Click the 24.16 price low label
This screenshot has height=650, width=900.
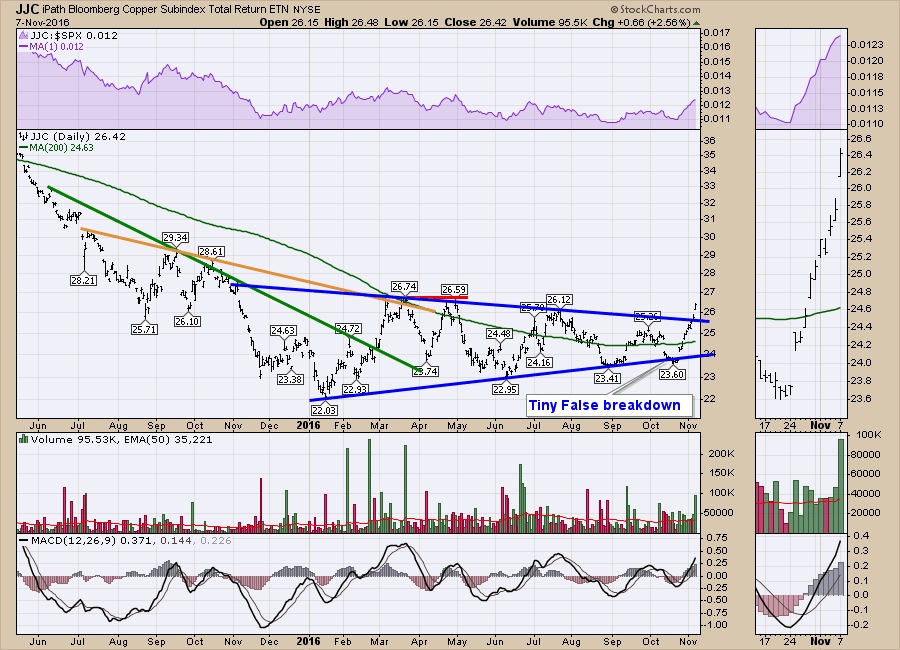click(539, 362)
